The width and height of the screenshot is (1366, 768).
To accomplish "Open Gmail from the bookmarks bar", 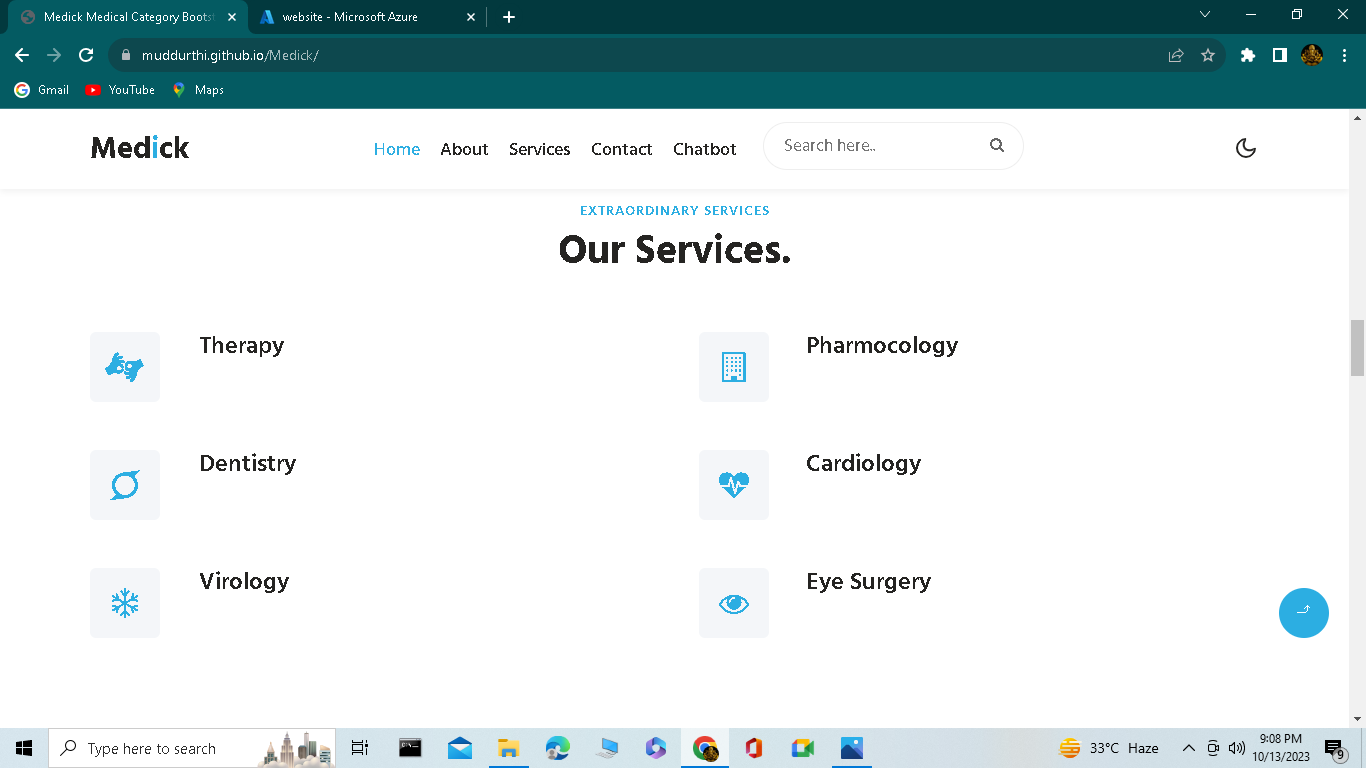I will [41, 89].
